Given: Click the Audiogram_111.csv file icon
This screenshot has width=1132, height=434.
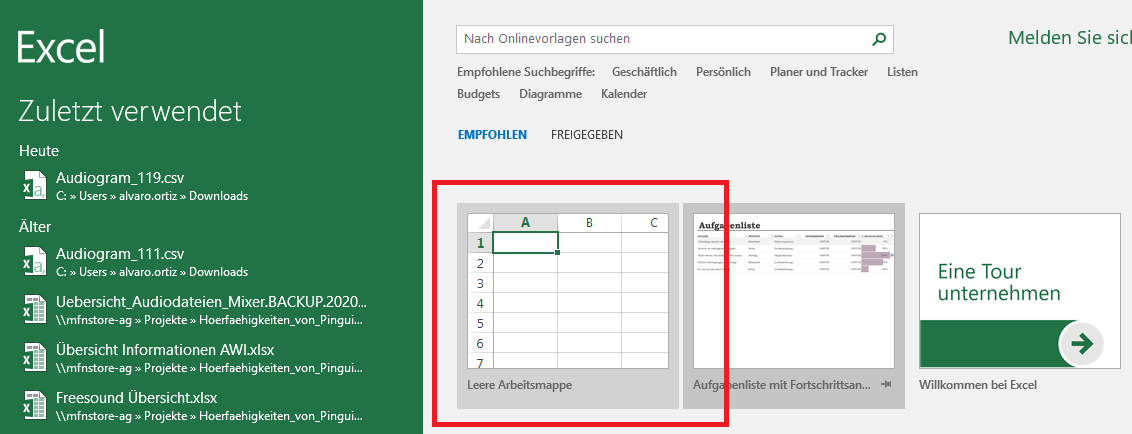Looking at the screenshot, I should (x=33, y=262).
